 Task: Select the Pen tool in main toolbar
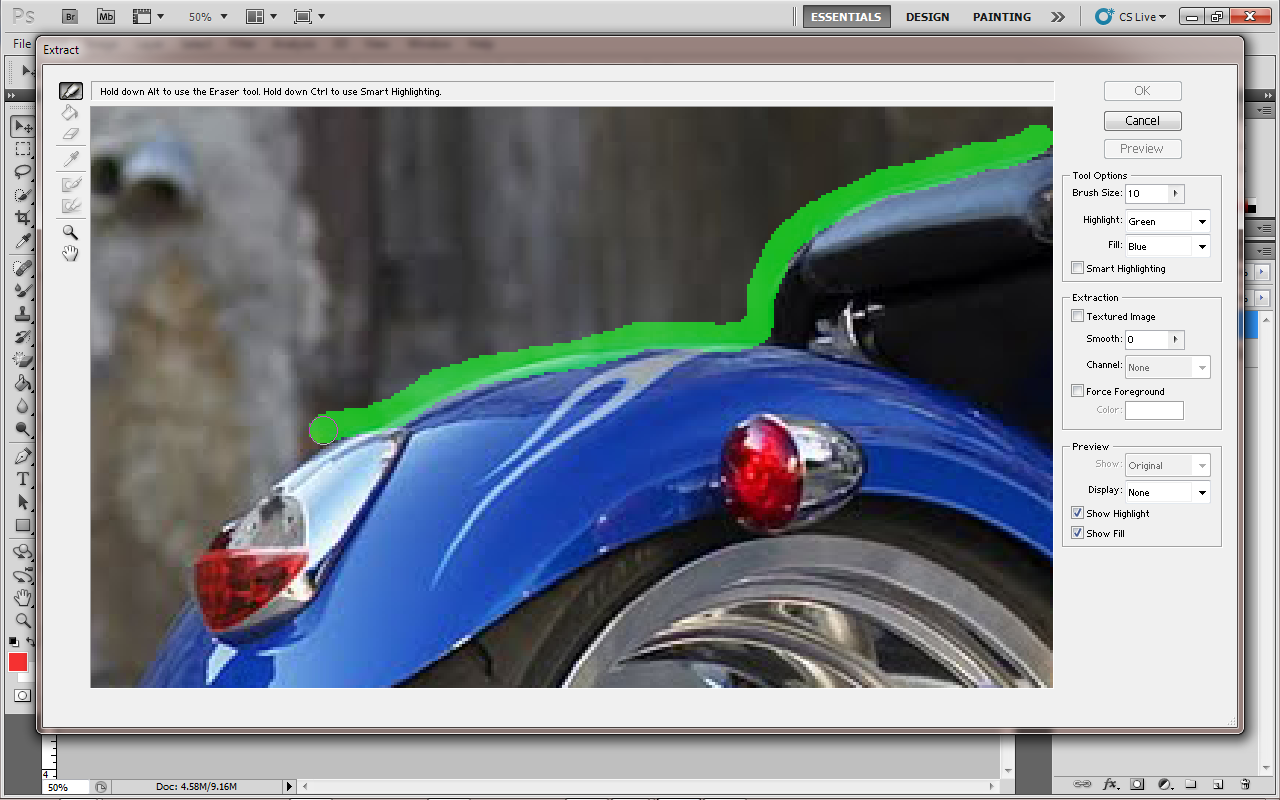[x=22, y=456]
